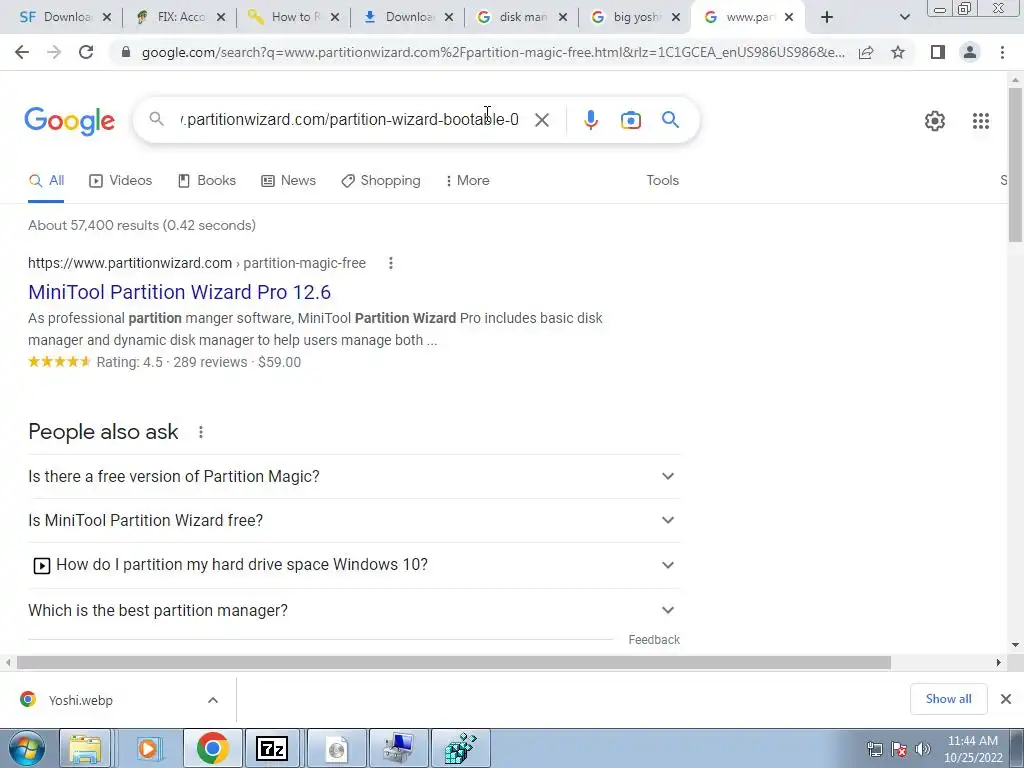Open the More search filters menu
The height and width of the screenshot is (768, 1024).
pyautogui.click(x=468, y=181)
